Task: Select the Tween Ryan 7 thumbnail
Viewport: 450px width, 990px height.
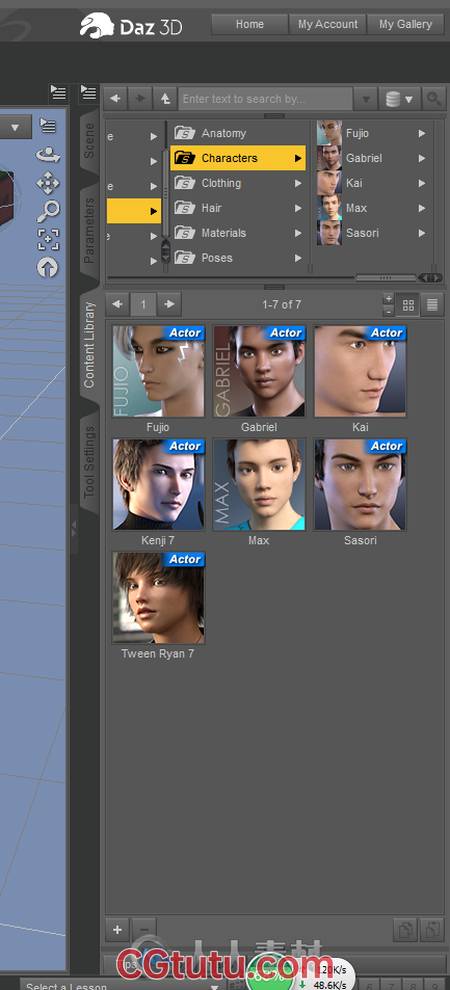Action: click(158, 598)
